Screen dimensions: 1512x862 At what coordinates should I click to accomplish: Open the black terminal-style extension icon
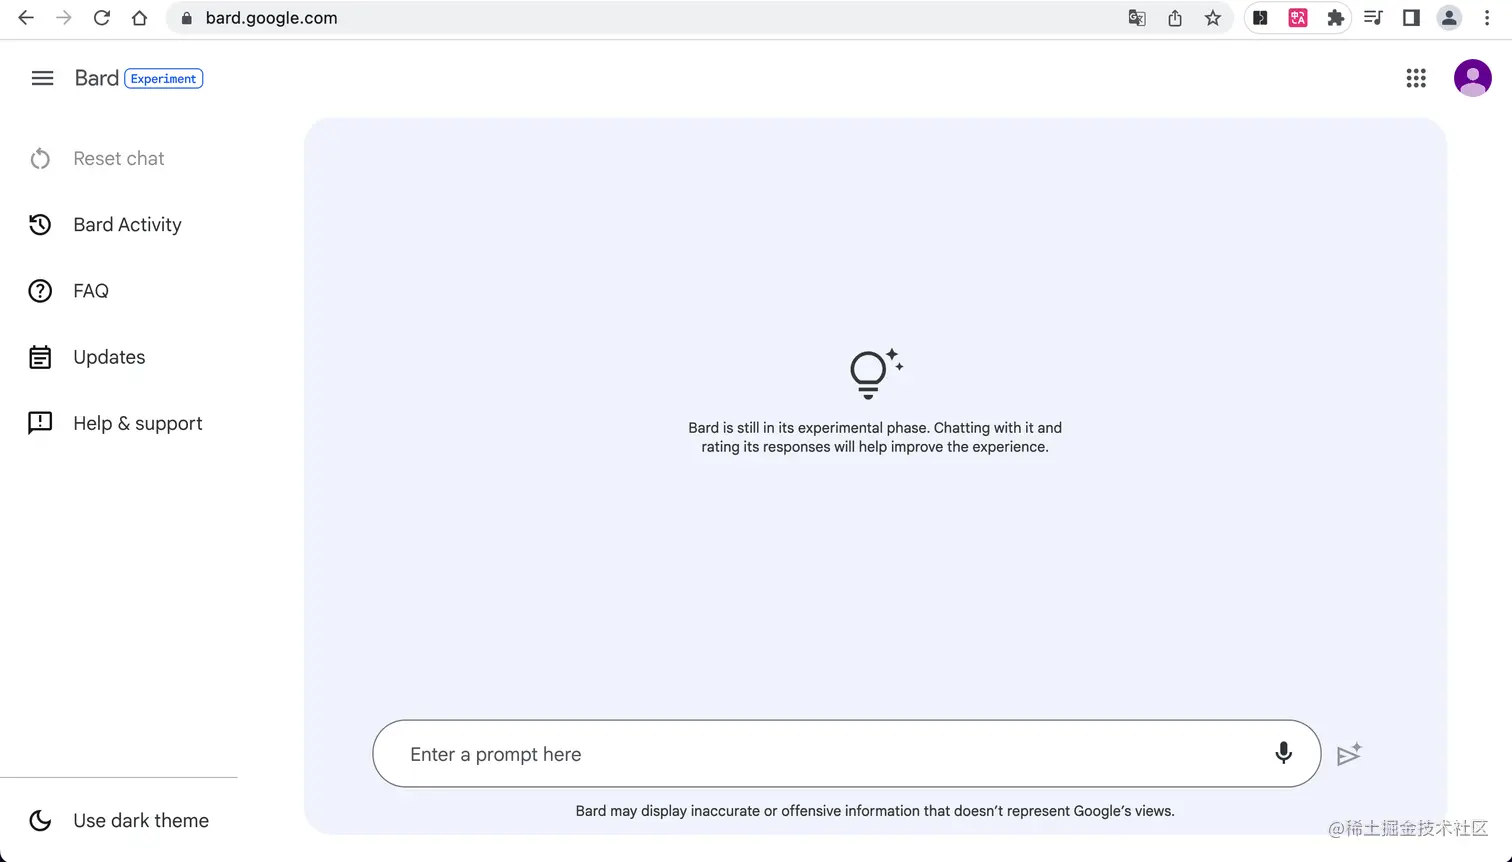[x=1260, y=18]
